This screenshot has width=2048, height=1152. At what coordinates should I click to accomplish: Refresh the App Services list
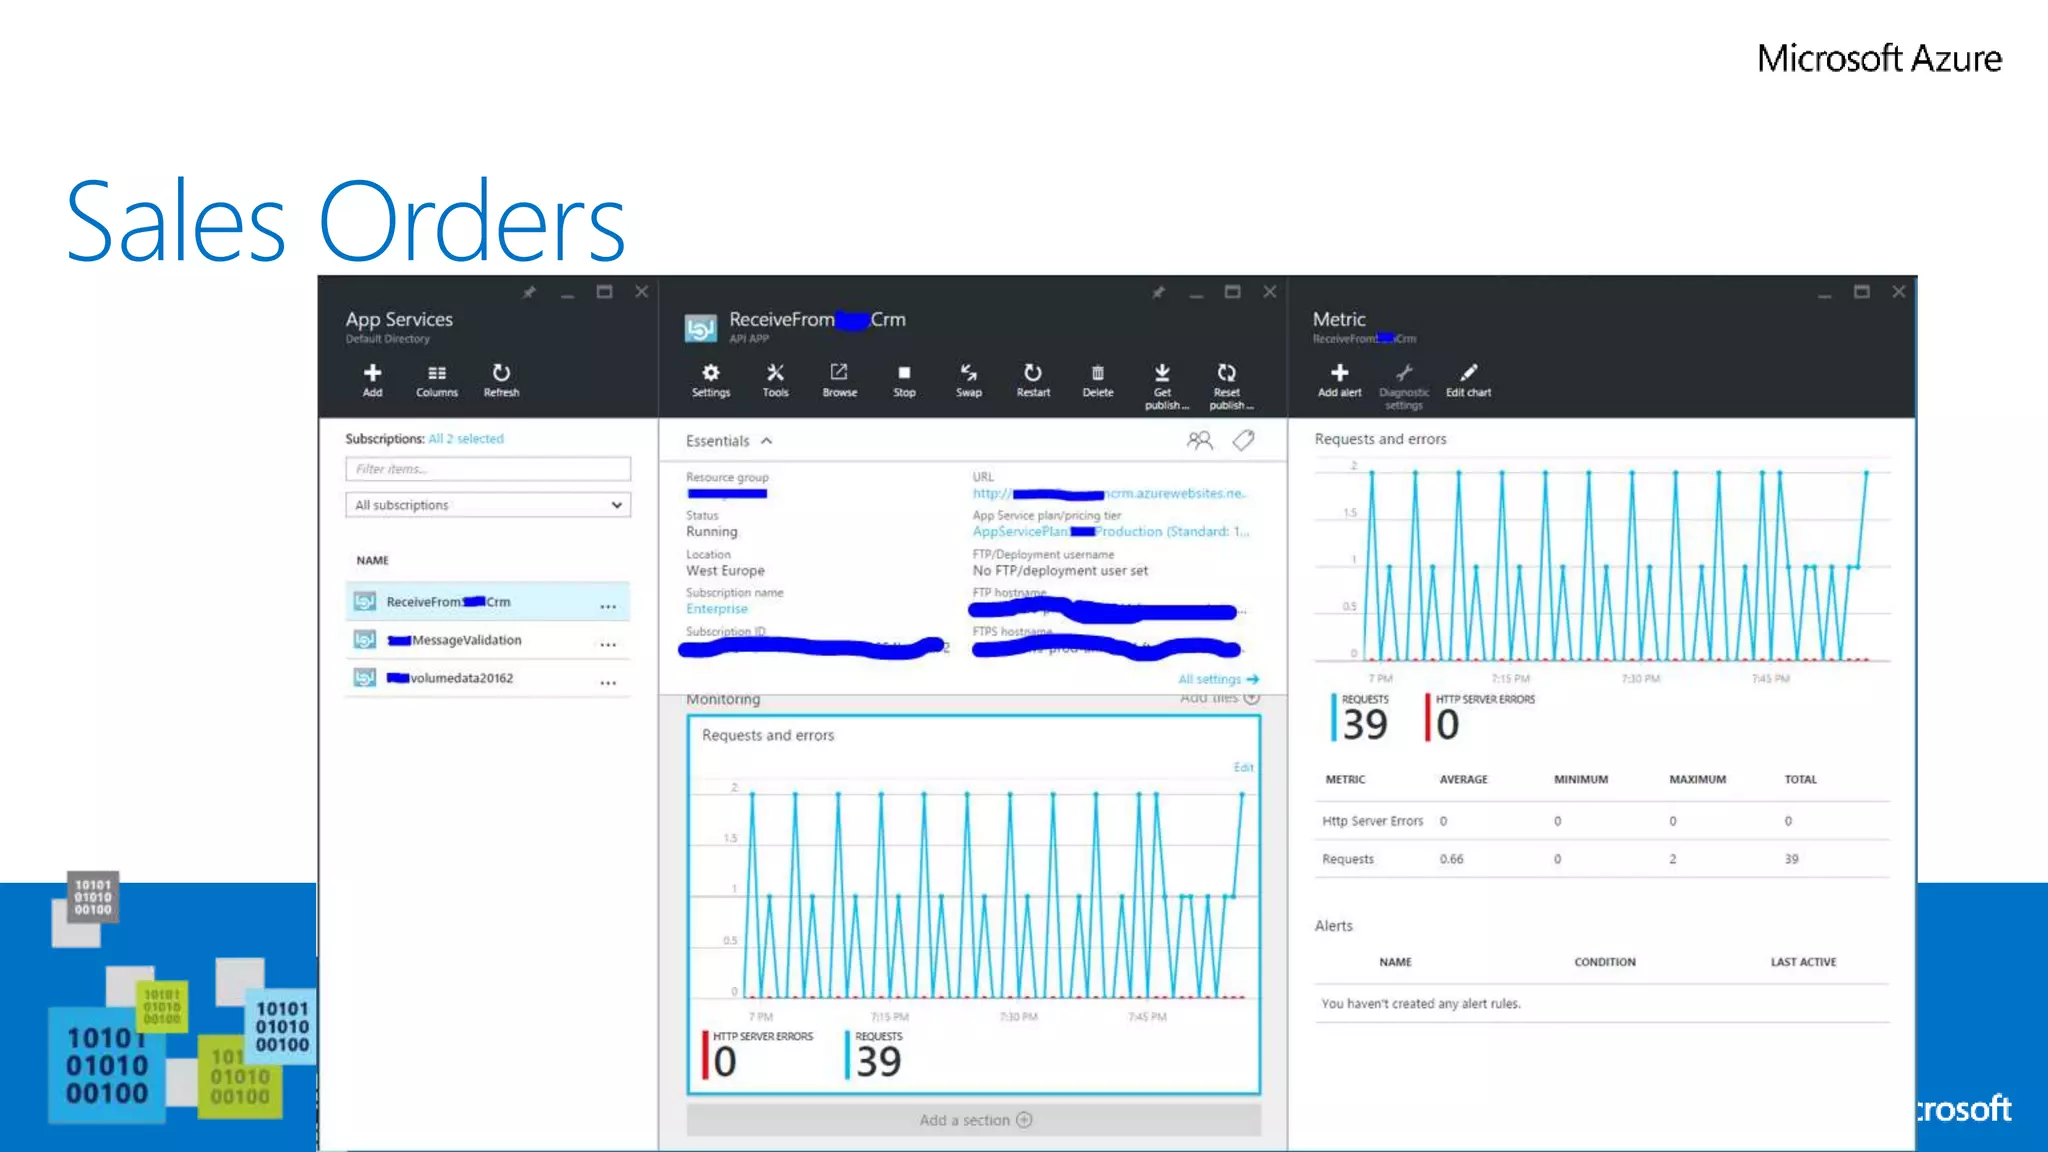coord(501,379)
